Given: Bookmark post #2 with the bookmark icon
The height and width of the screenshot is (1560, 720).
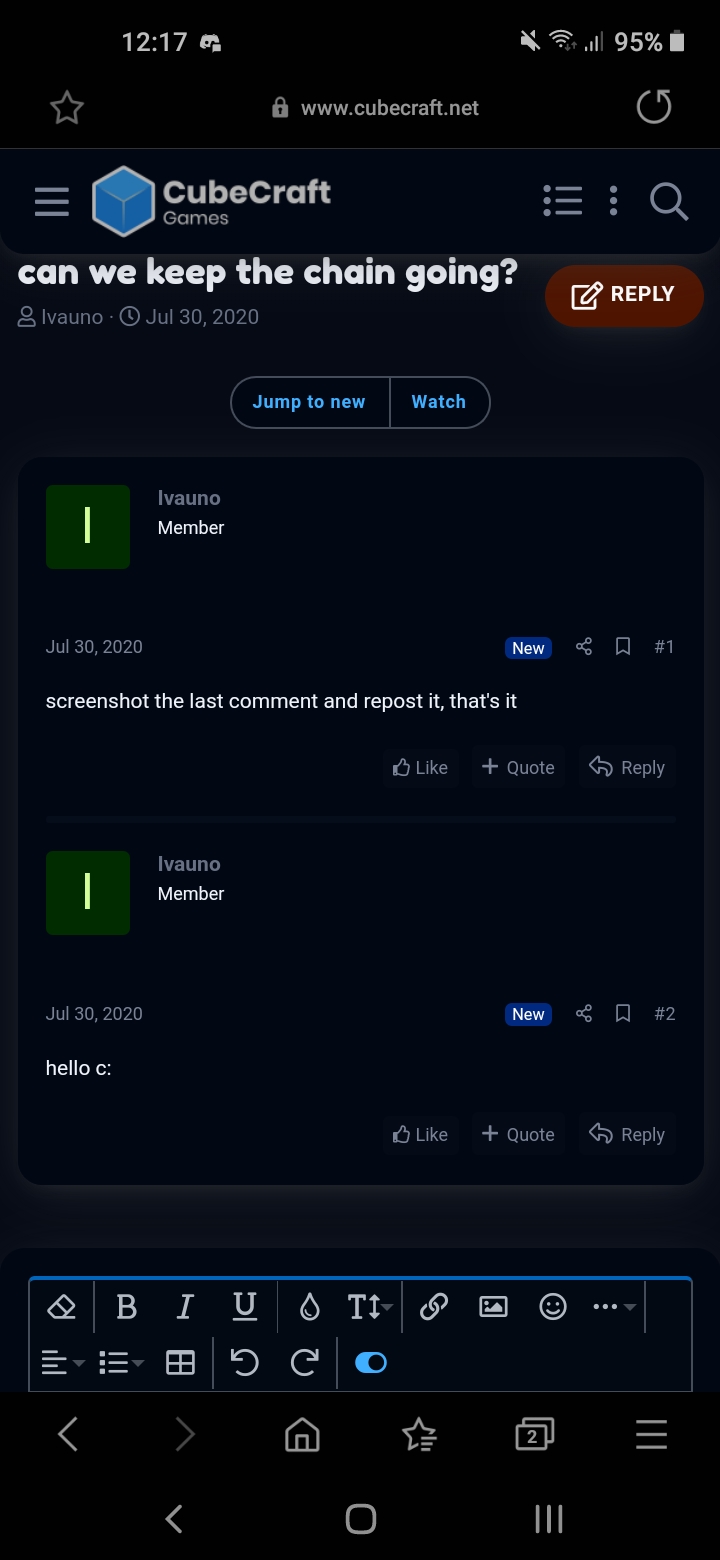Looking at the screenshot, I should [x=623, y=1013].
